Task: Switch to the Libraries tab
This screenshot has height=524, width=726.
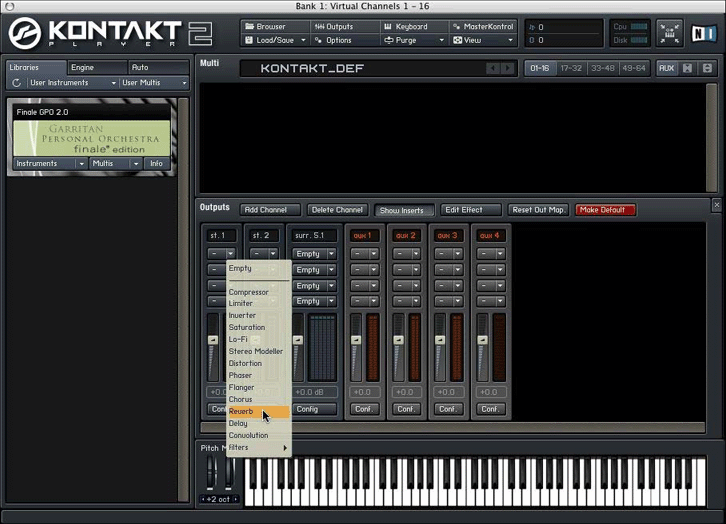Action: [x=36, y=68]
